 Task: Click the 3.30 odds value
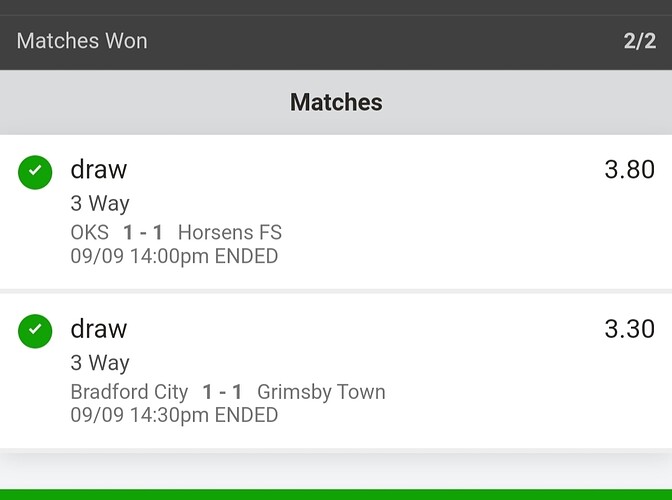coord(629,329)
